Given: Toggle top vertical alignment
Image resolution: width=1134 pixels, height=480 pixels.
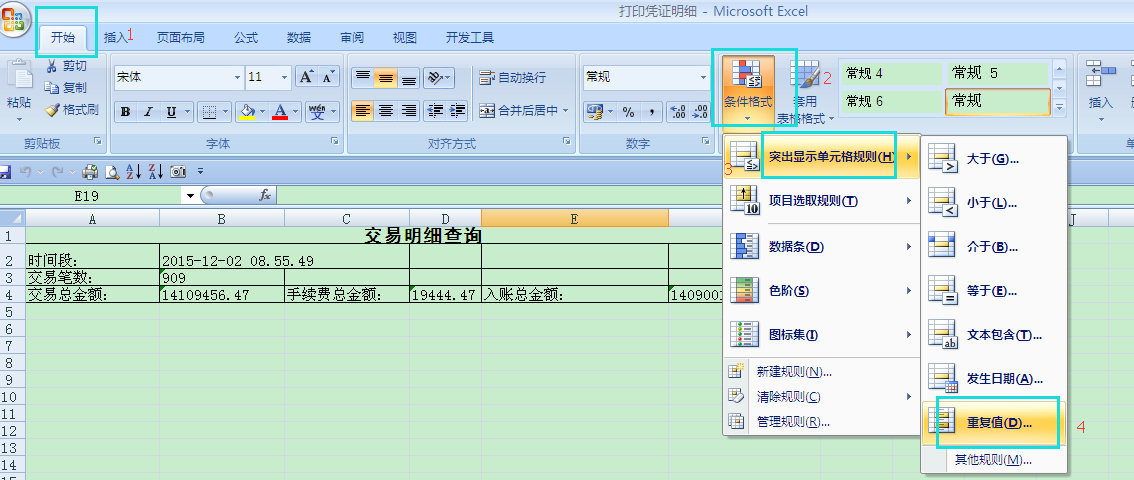Looking at the screenshot, I should pos(363,77).
